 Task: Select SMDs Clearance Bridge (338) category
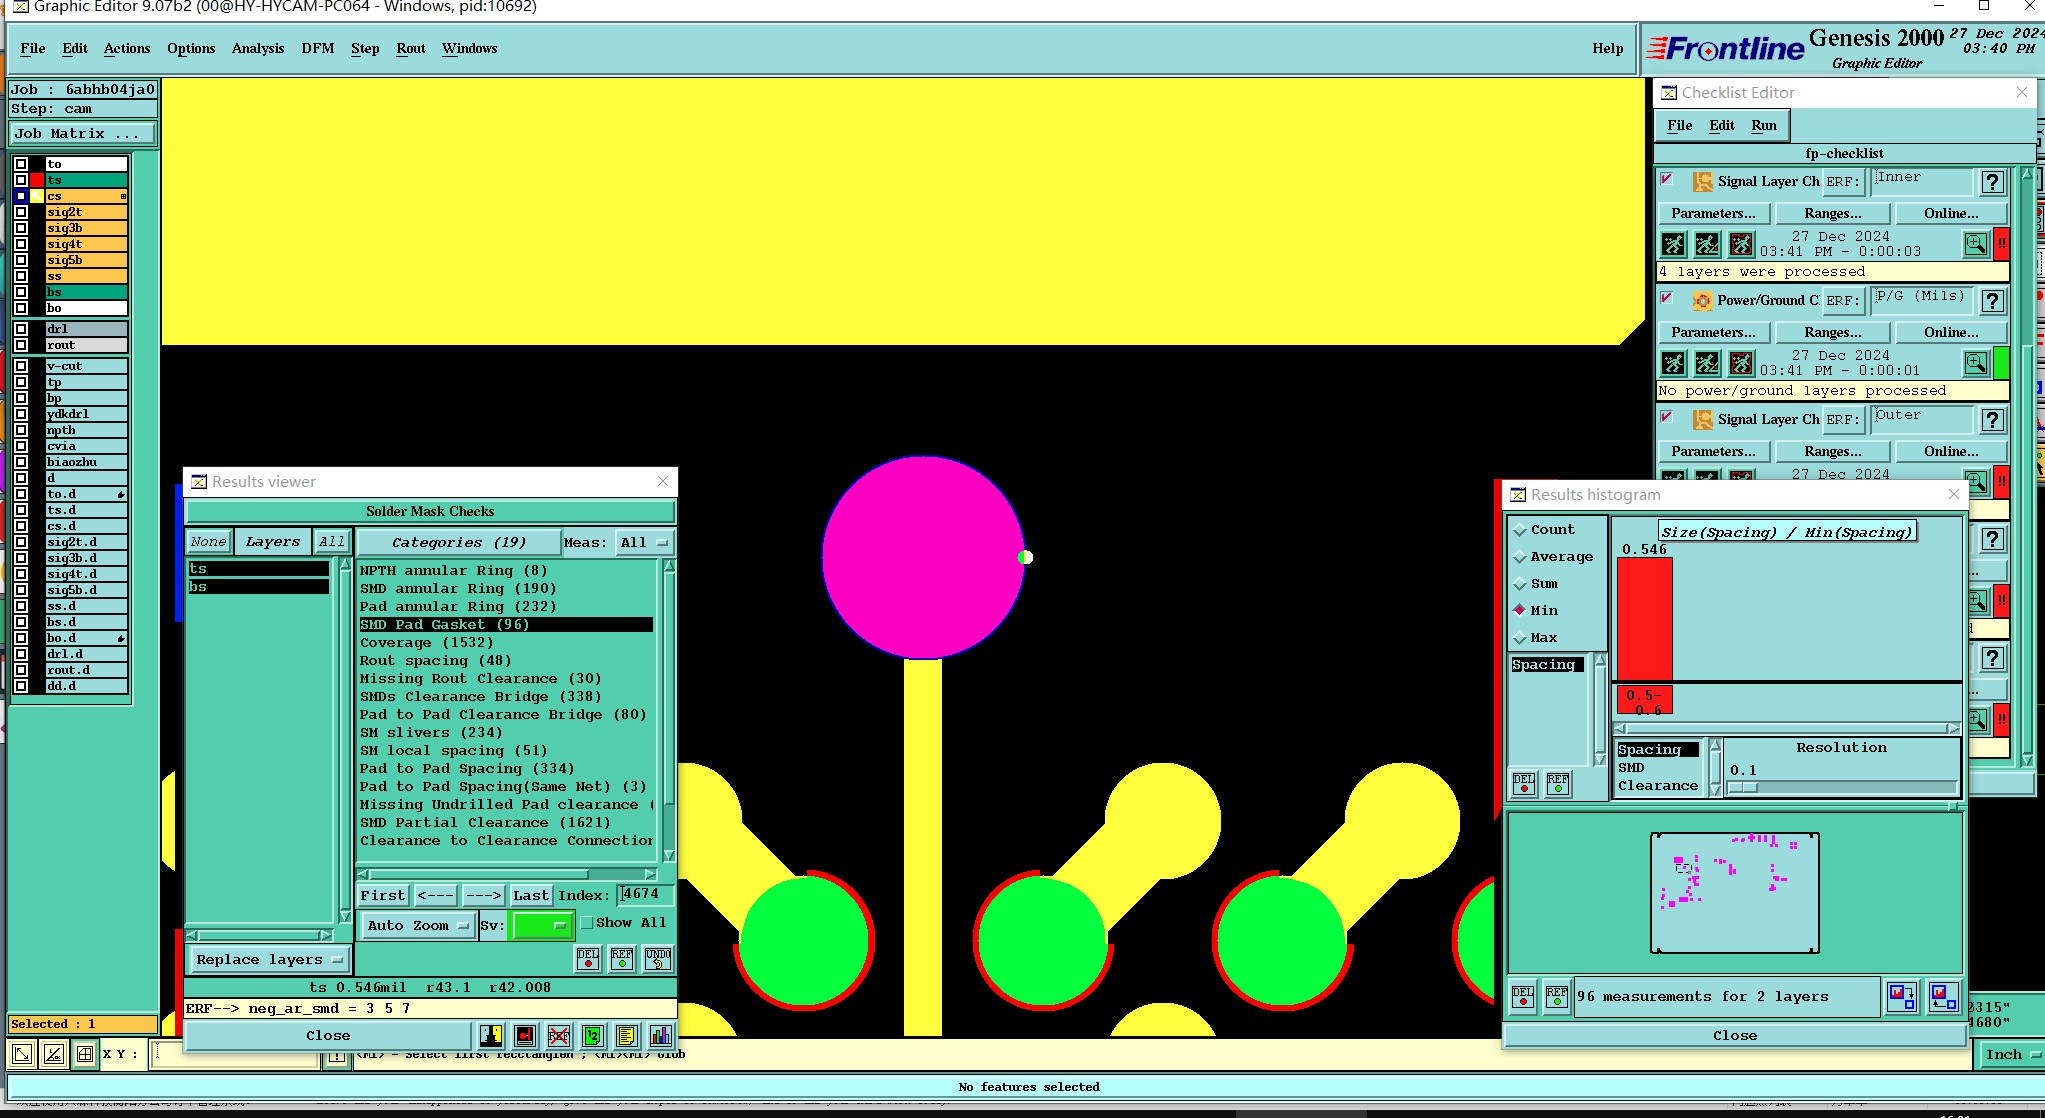480,697
